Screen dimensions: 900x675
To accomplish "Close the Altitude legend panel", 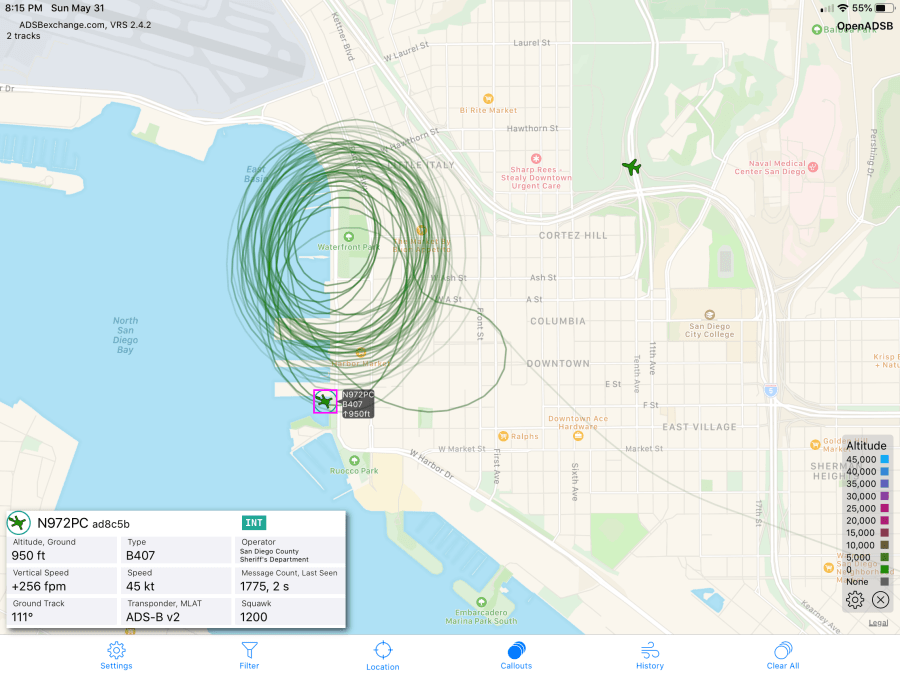I will [880, 600].
